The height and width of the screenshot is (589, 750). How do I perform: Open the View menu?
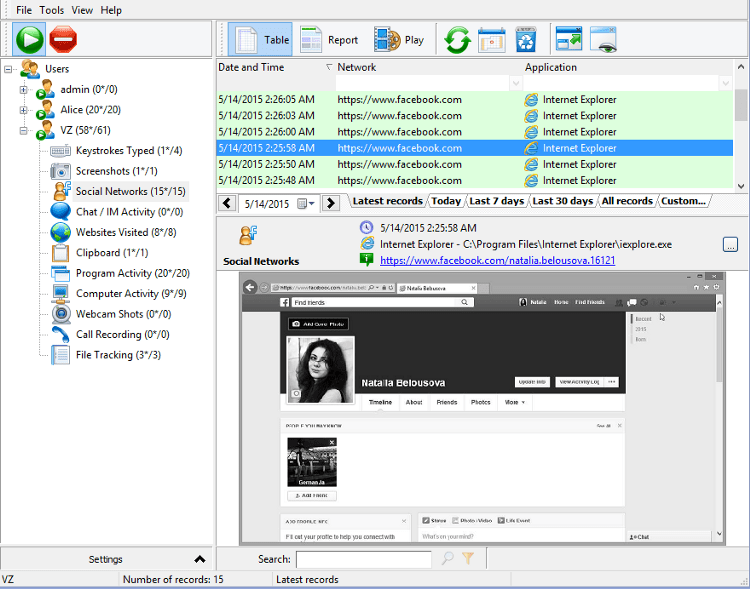coord(82,10)
